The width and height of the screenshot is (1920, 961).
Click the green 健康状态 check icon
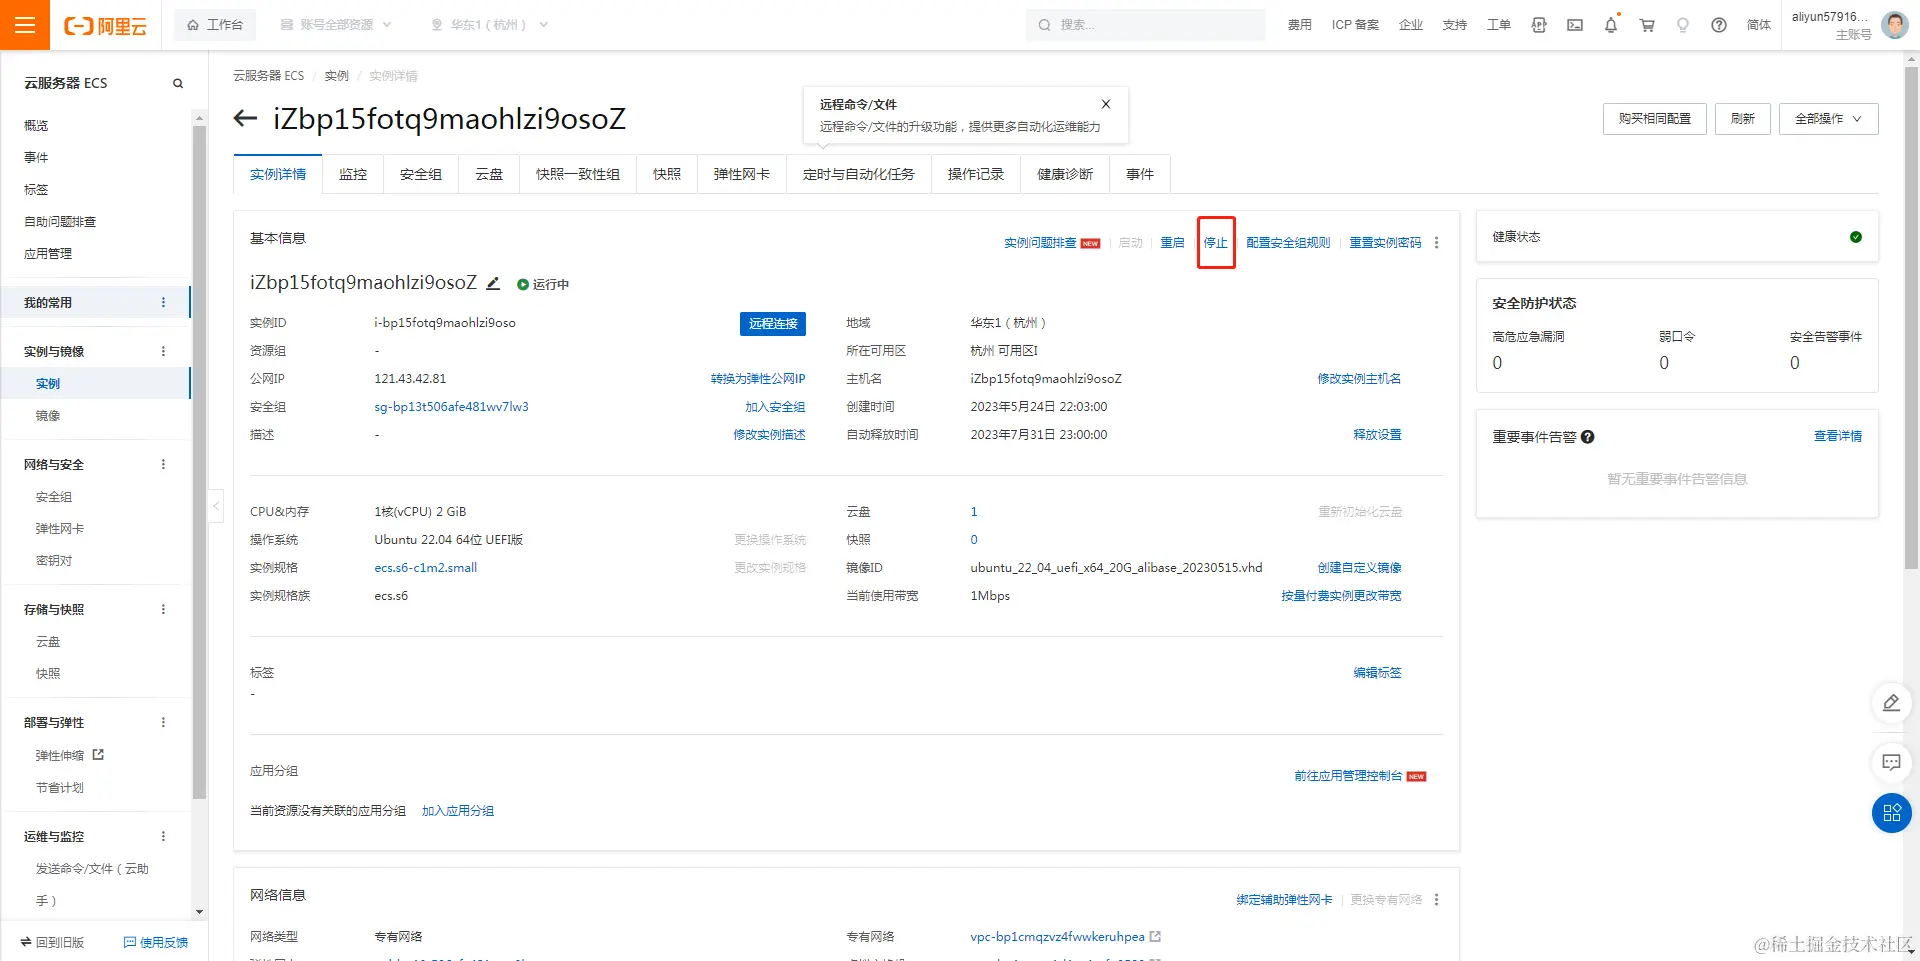[1856, 237]
